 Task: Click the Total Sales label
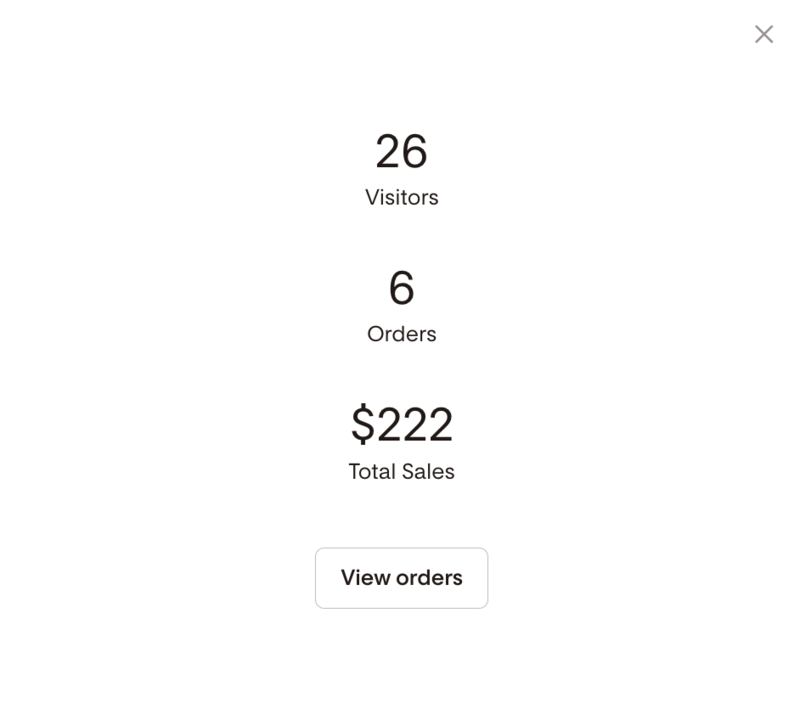tap(402, 471)
